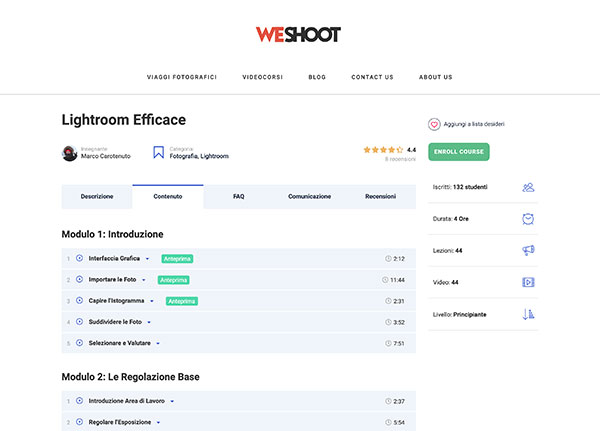Image resolution: width=600 pixels, height=431 pixels.
Task: Click the Lezioni megaphone icon
Action: [x=528, y=250]
